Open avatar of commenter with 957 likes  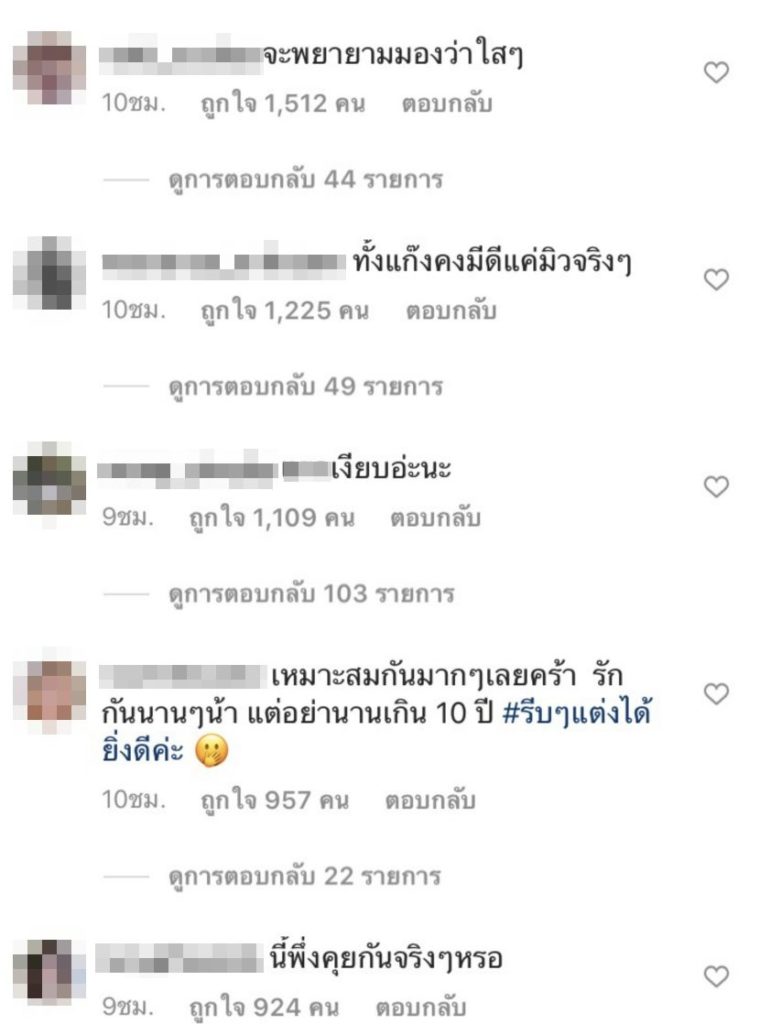click(x=50, y=691)
